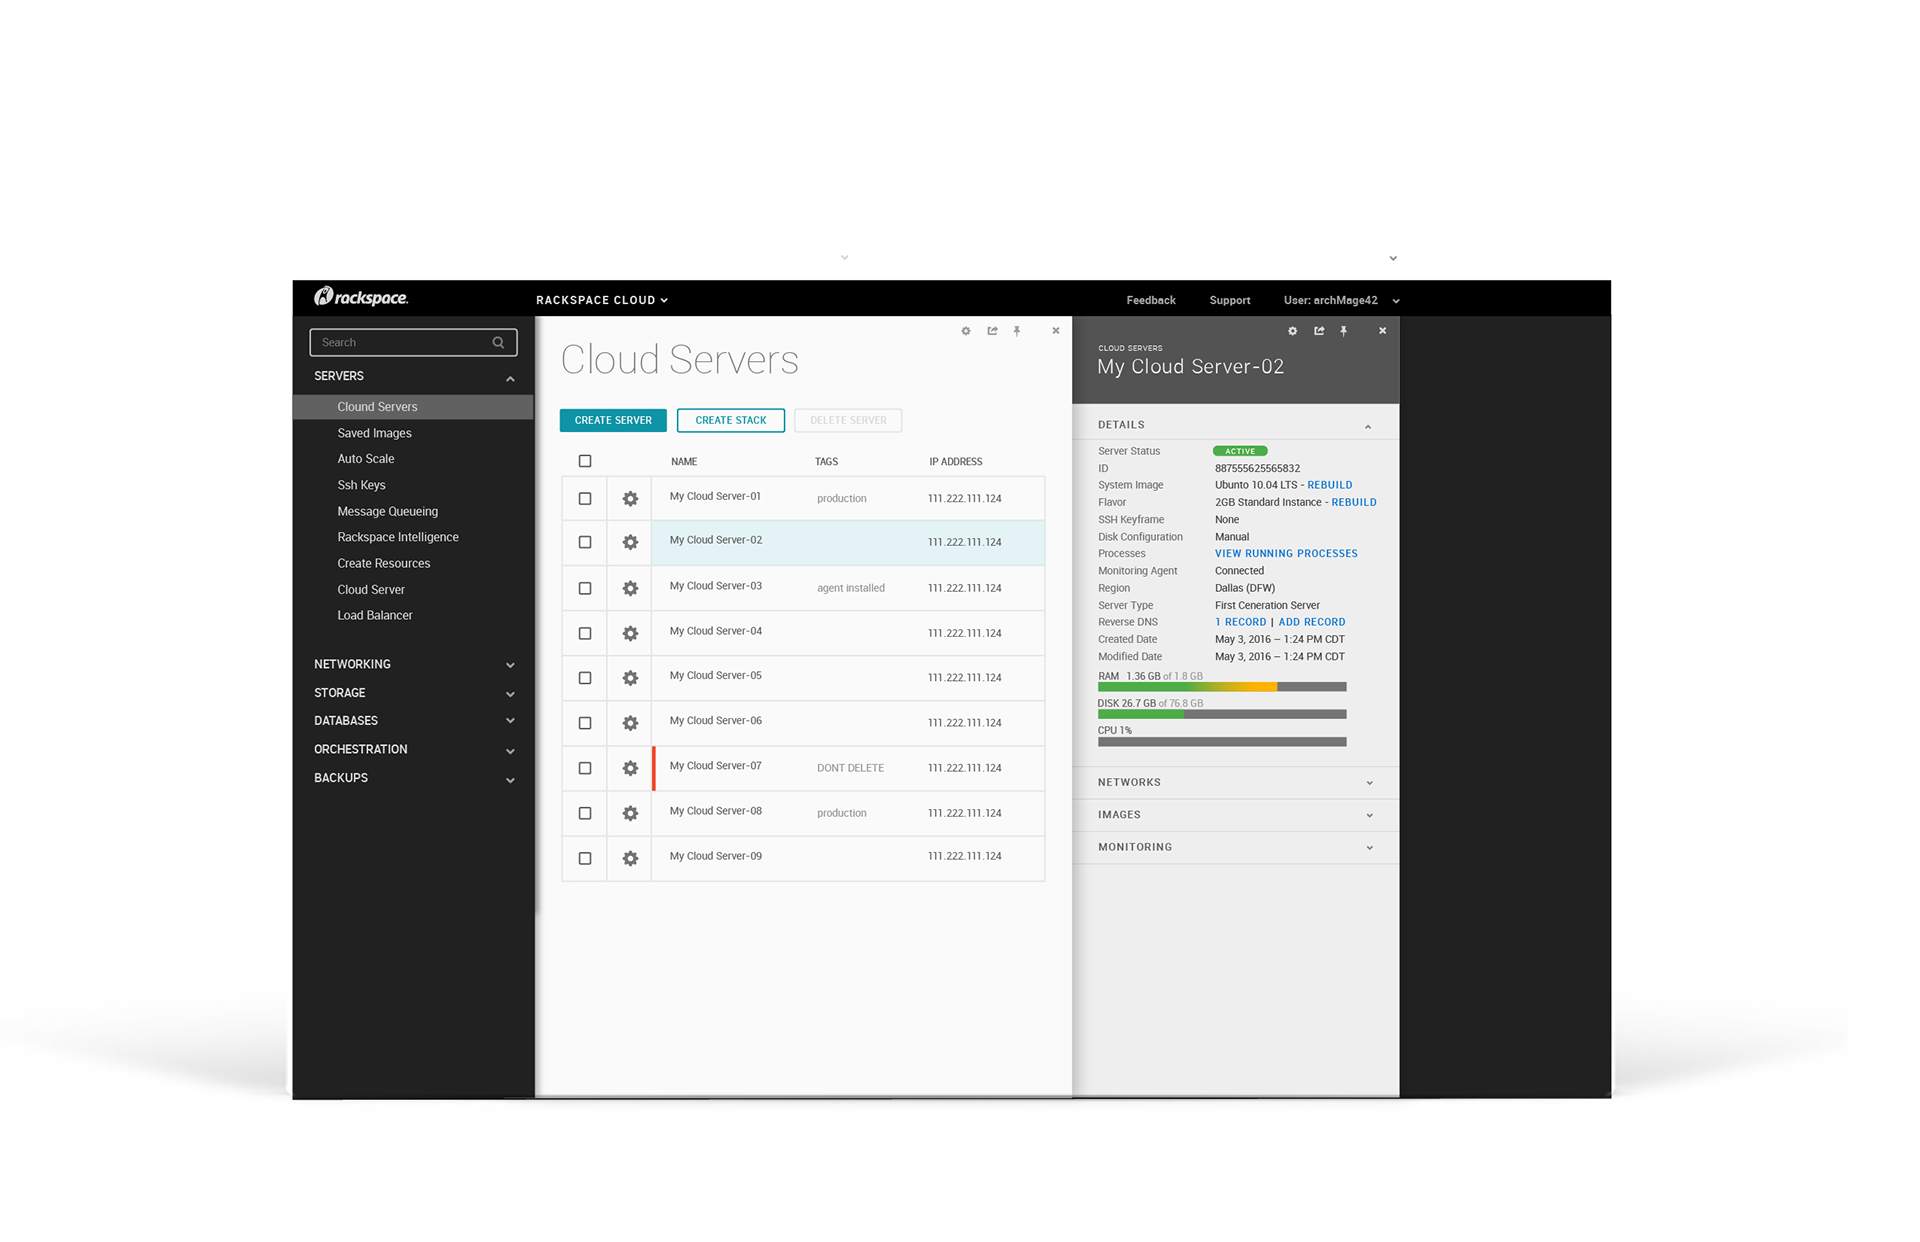The height and width of the screenshot is (1242, 1920).
Task: Focus the sidebar Search field
Action: click(x=413, y=343)
